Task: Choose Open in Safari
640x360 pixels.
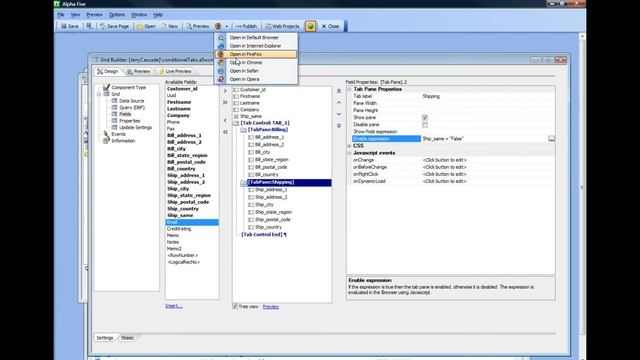Action: [x=244, y=71]
